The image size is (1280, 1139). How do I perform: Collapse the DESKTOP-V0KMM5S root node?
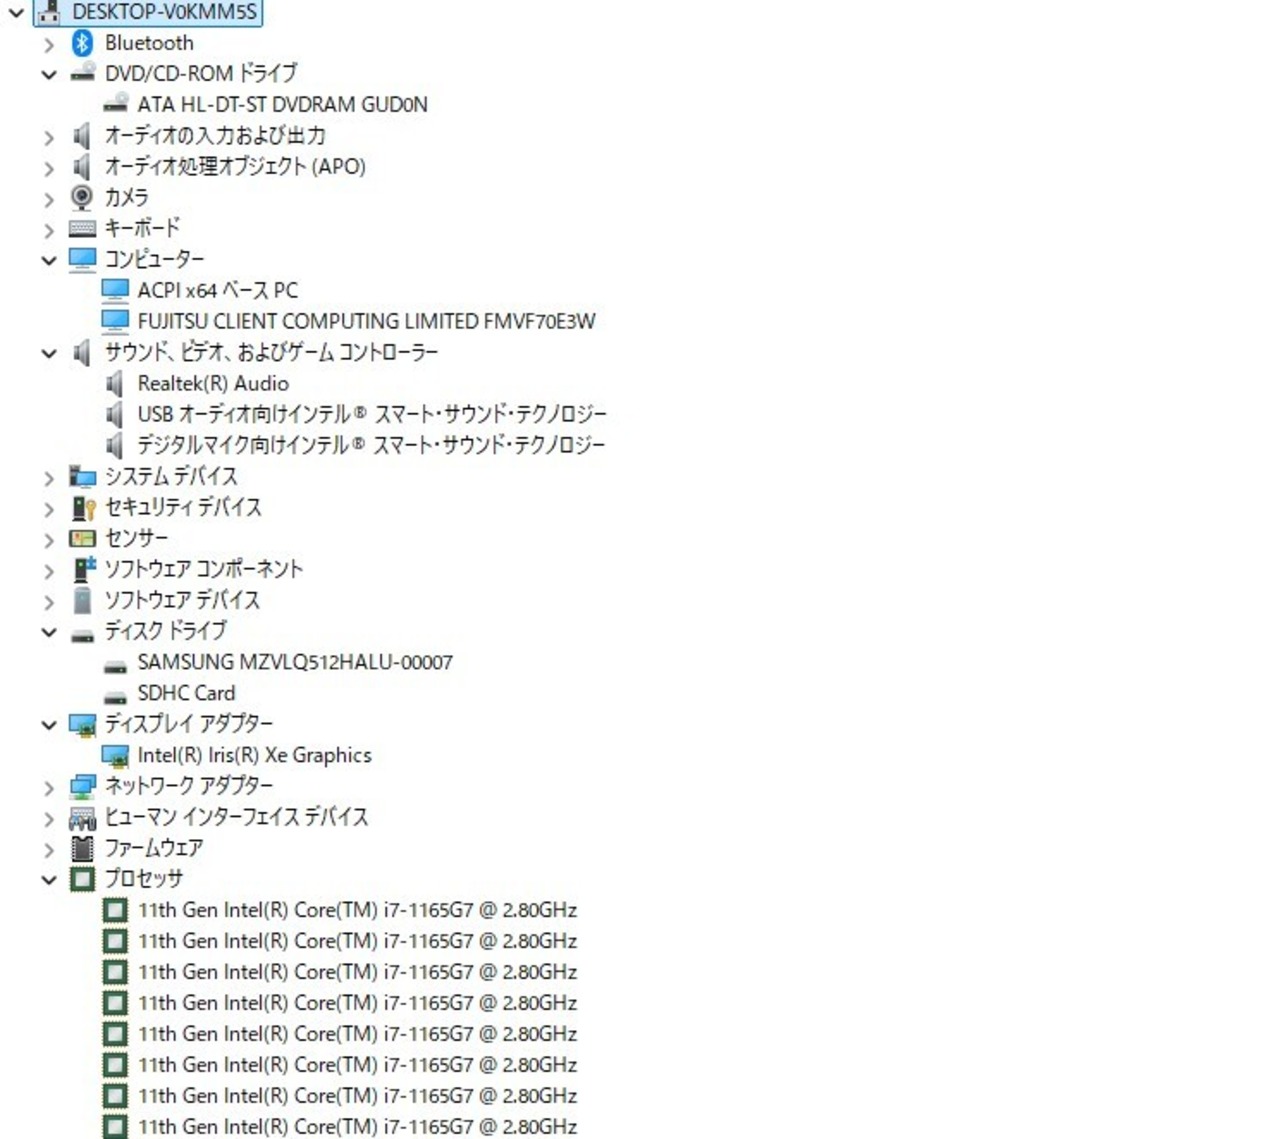(x=15, y=13)
